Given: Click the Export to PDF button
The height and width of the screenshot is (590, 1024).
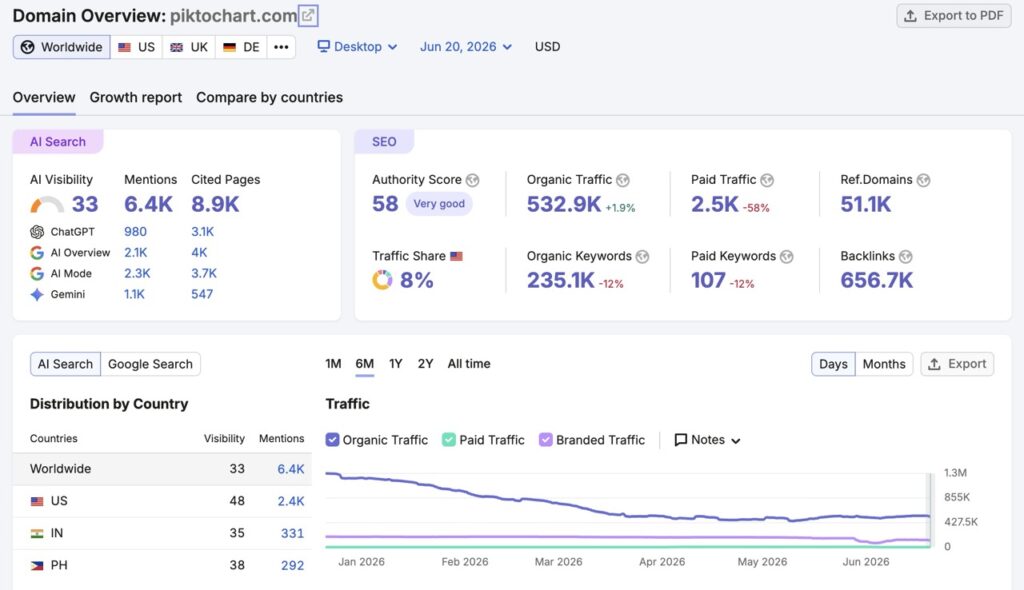Looking at the screenshot, I should tap(953, 16).
